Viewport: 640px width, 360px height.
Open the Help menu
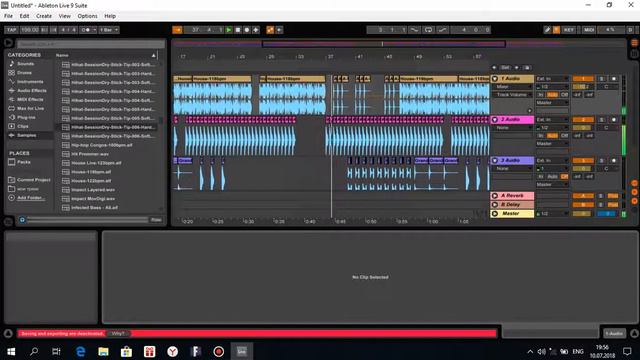[x=110, y=16]
